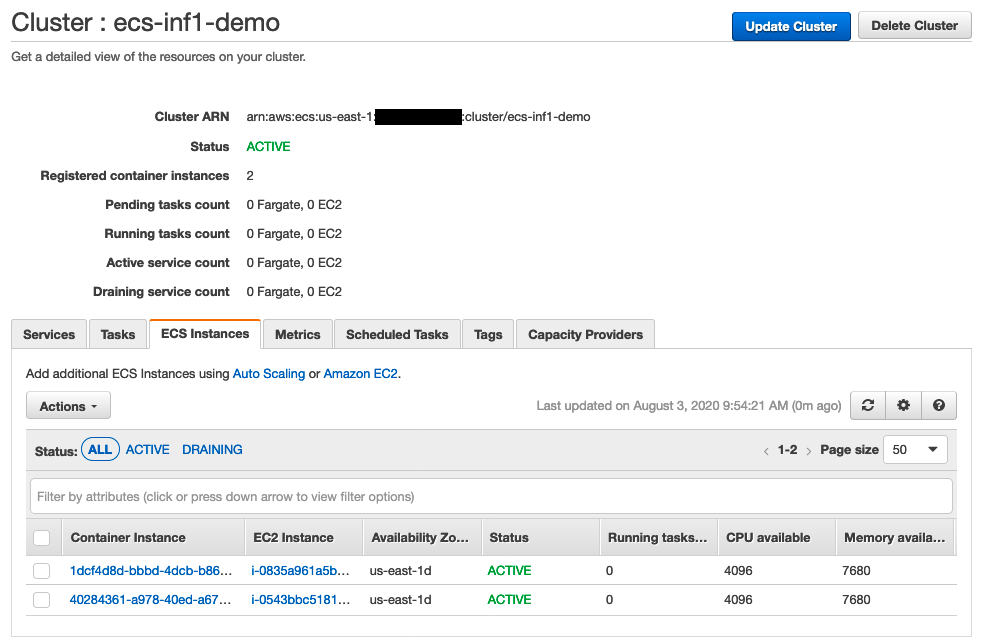Check the 40284361 container instance row
Image resolution: width=982 pixels, height=643 pixels.
42,600
